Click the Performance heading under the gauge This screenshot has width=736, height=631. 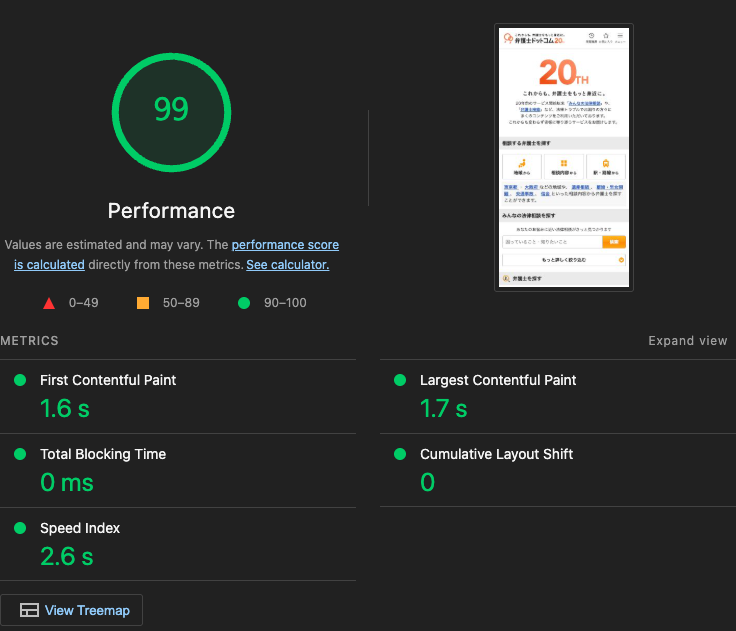(x=171, y=211)
